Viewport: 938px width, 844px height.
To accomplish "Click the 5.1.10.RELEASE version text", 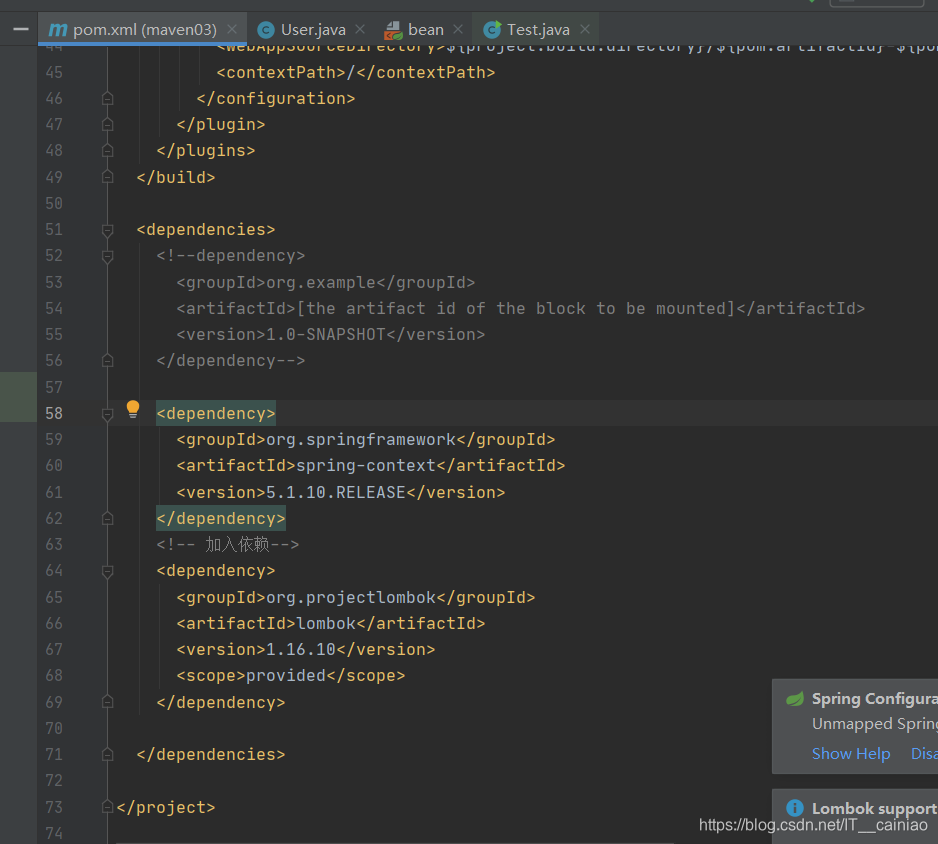I will pos(336,492).
